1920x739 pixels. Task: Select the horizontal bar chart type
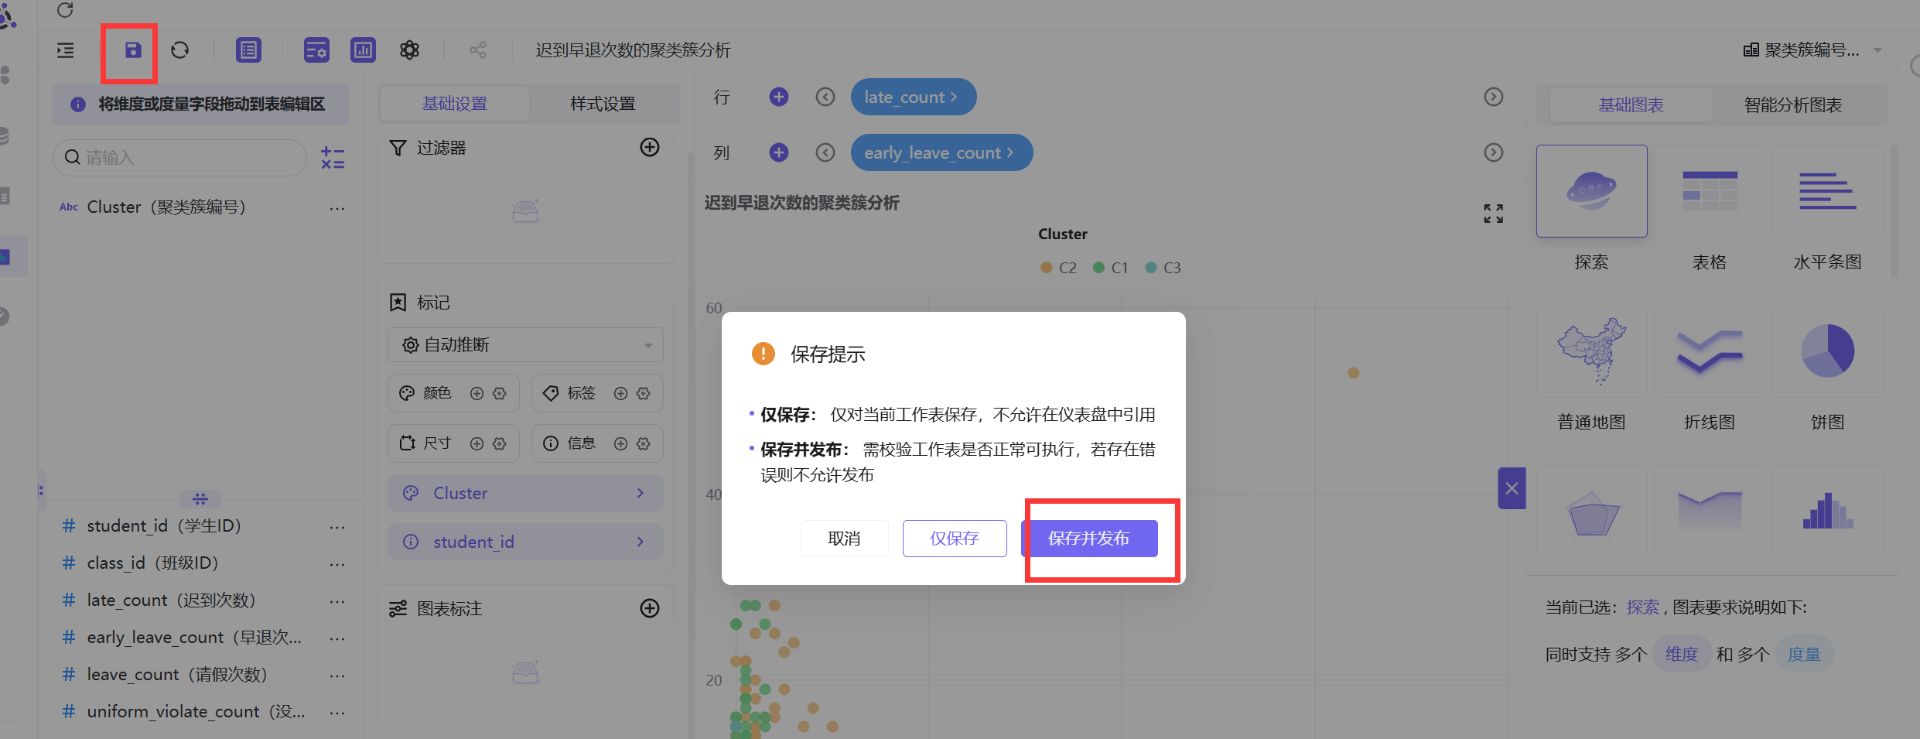coord(1827,191)
